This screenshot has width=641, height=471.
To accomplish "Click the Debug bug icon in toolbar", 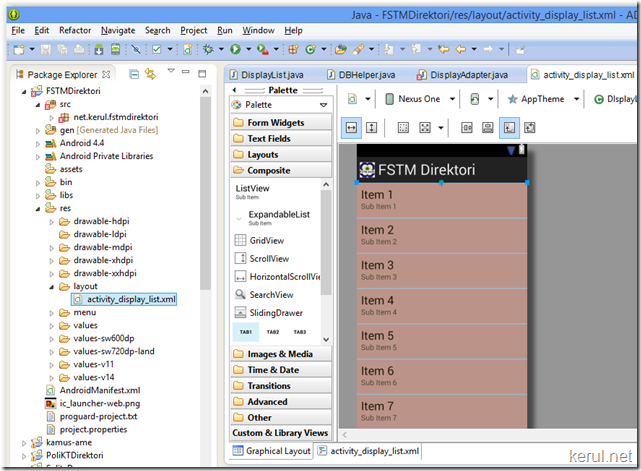I will pos(208,49).
